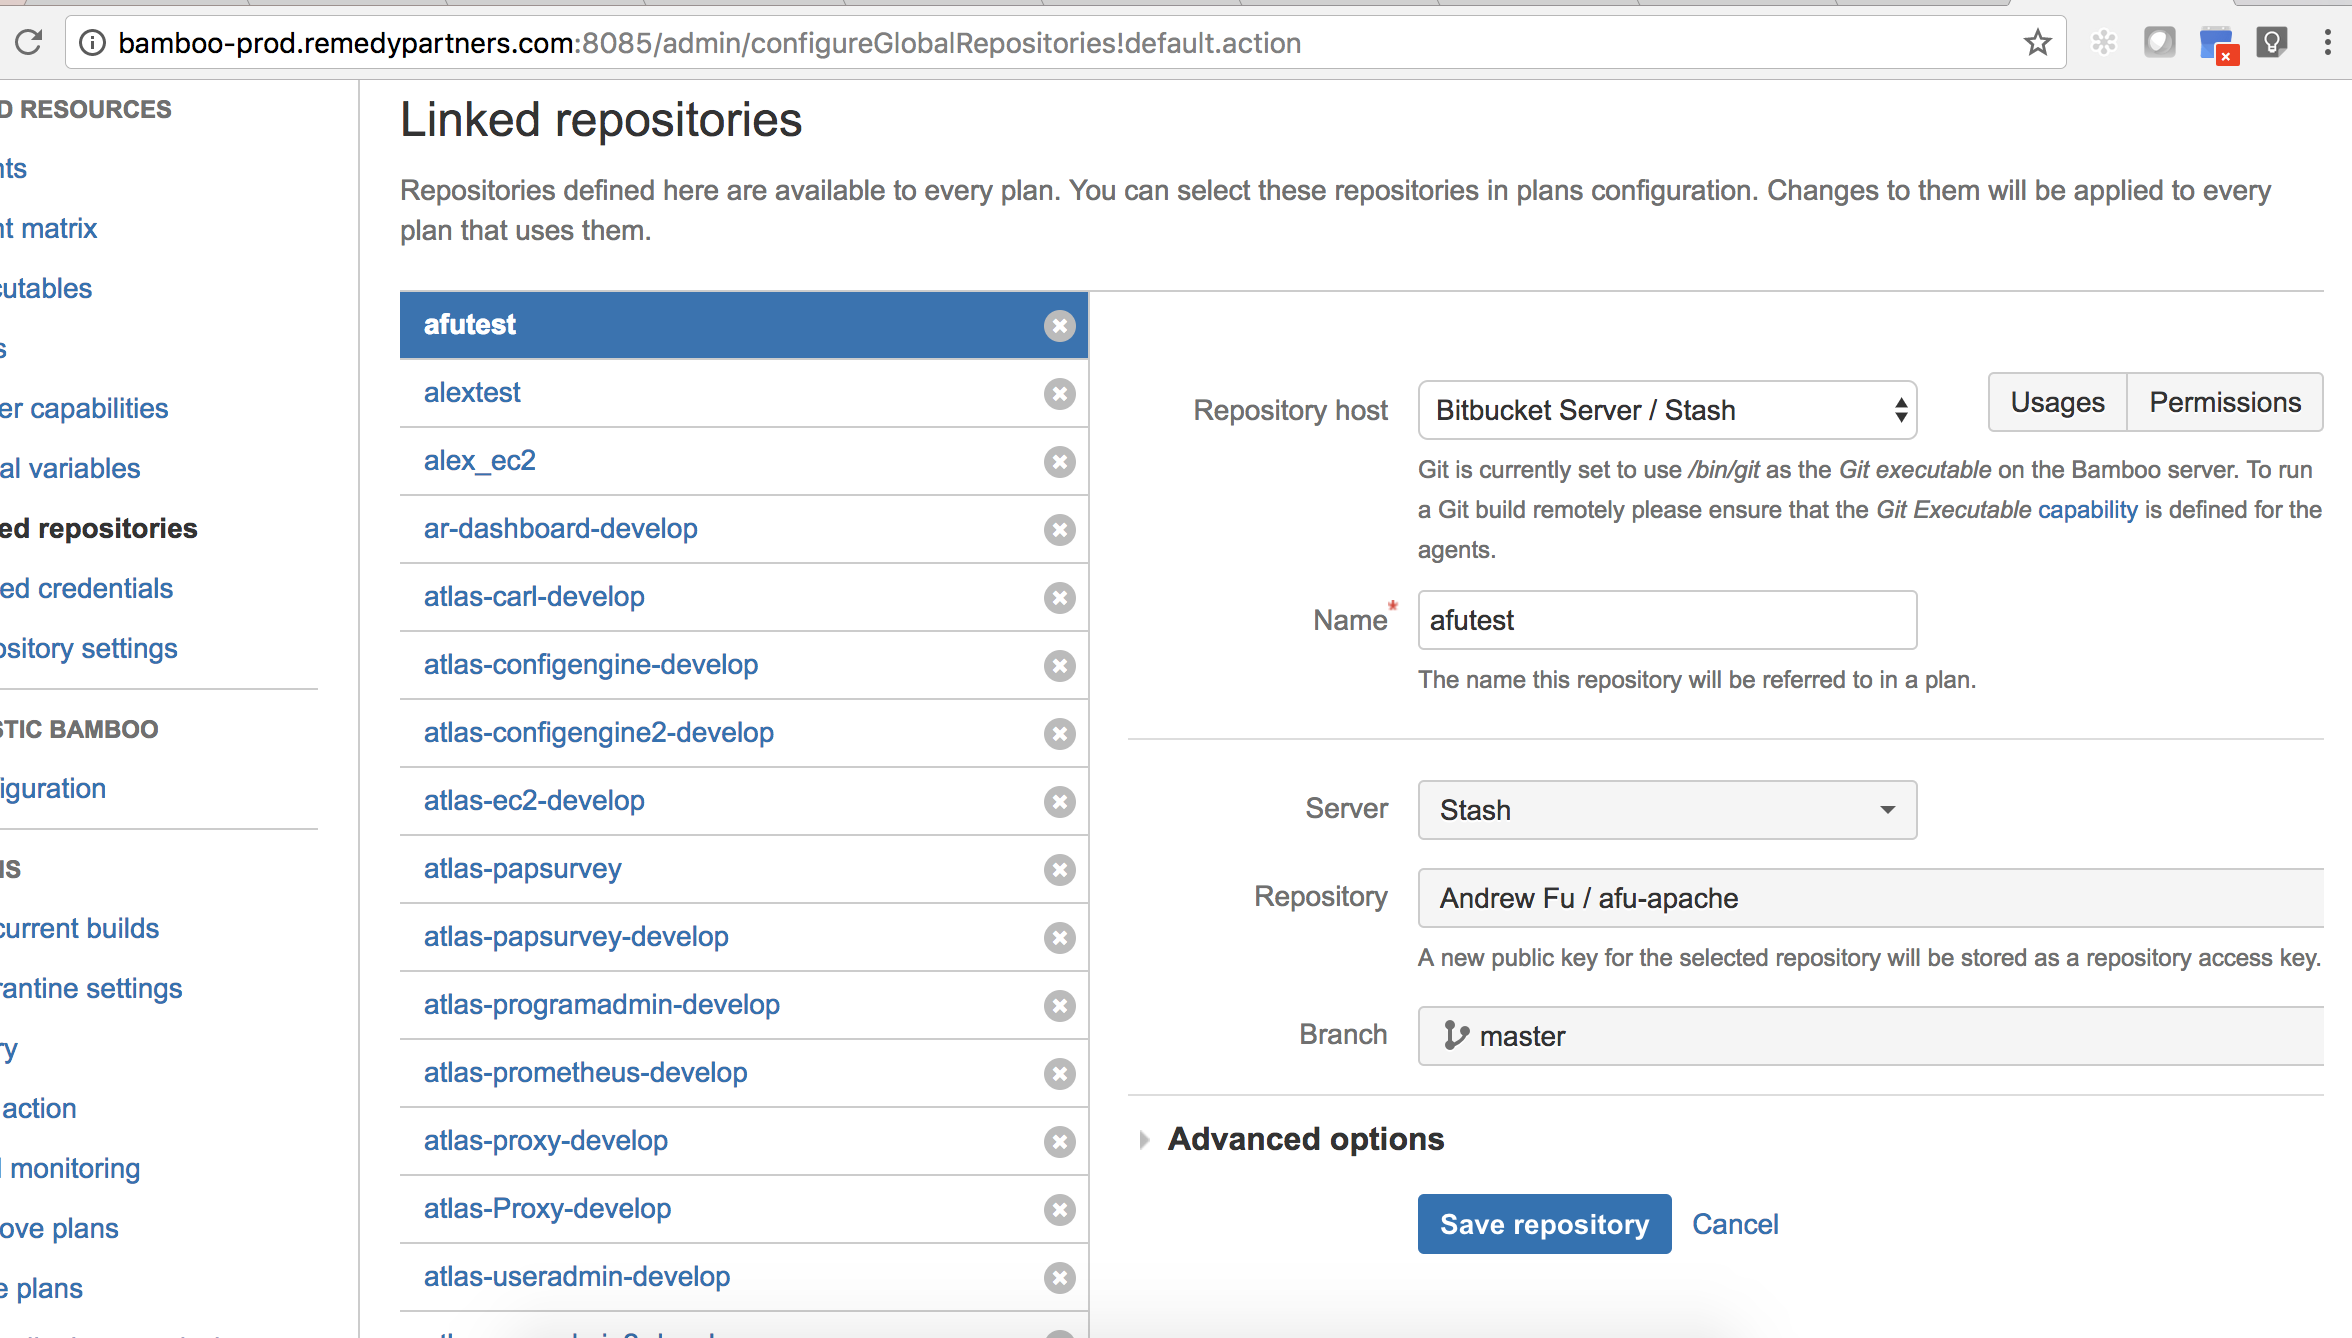
Task: Delete the alextest linked repository
Action: pos(1059,393)
